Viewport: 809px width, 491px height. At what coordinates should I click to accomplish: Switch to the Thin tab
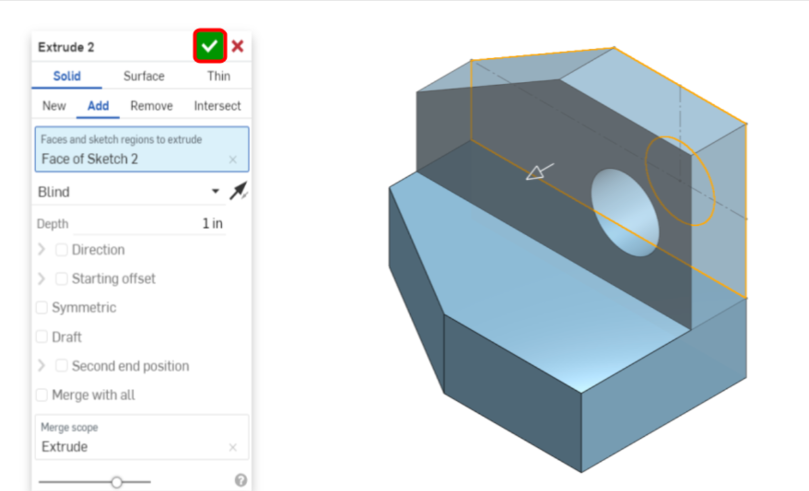[x=219, y=76]
